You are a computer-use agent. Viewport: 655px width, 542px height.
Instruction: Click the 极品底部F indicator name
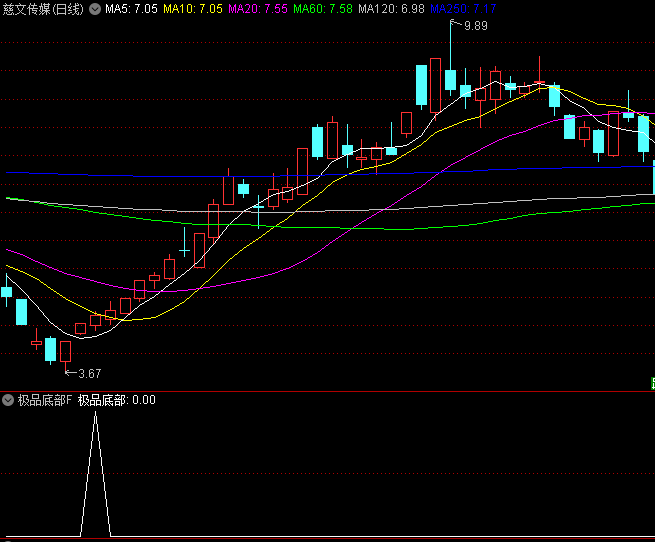click(44, 400)
